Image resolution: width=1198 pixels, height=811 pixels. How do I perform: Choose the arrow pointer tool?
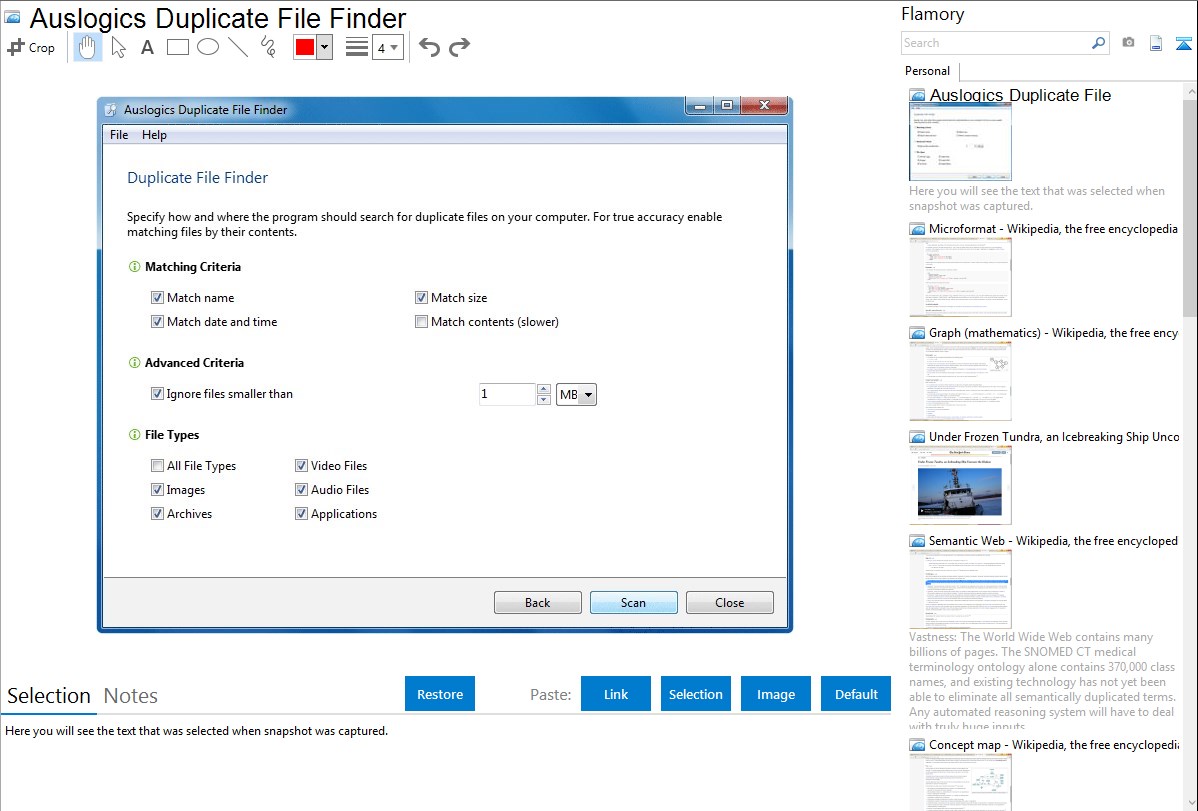coord(118,47)
